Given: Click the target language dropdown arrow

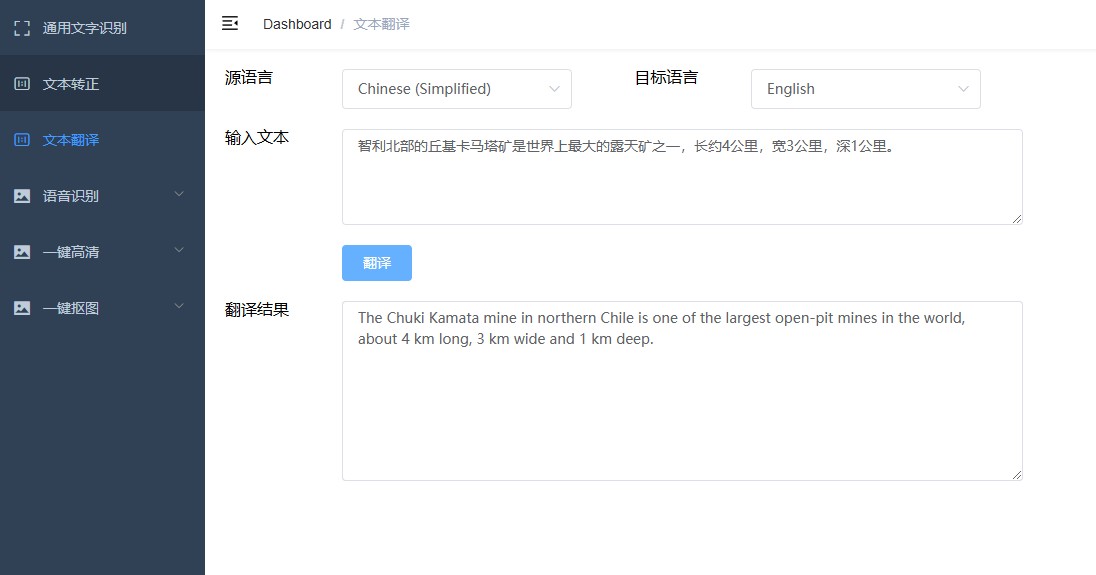Looking at the screenshot, I should tap(963, 89).
